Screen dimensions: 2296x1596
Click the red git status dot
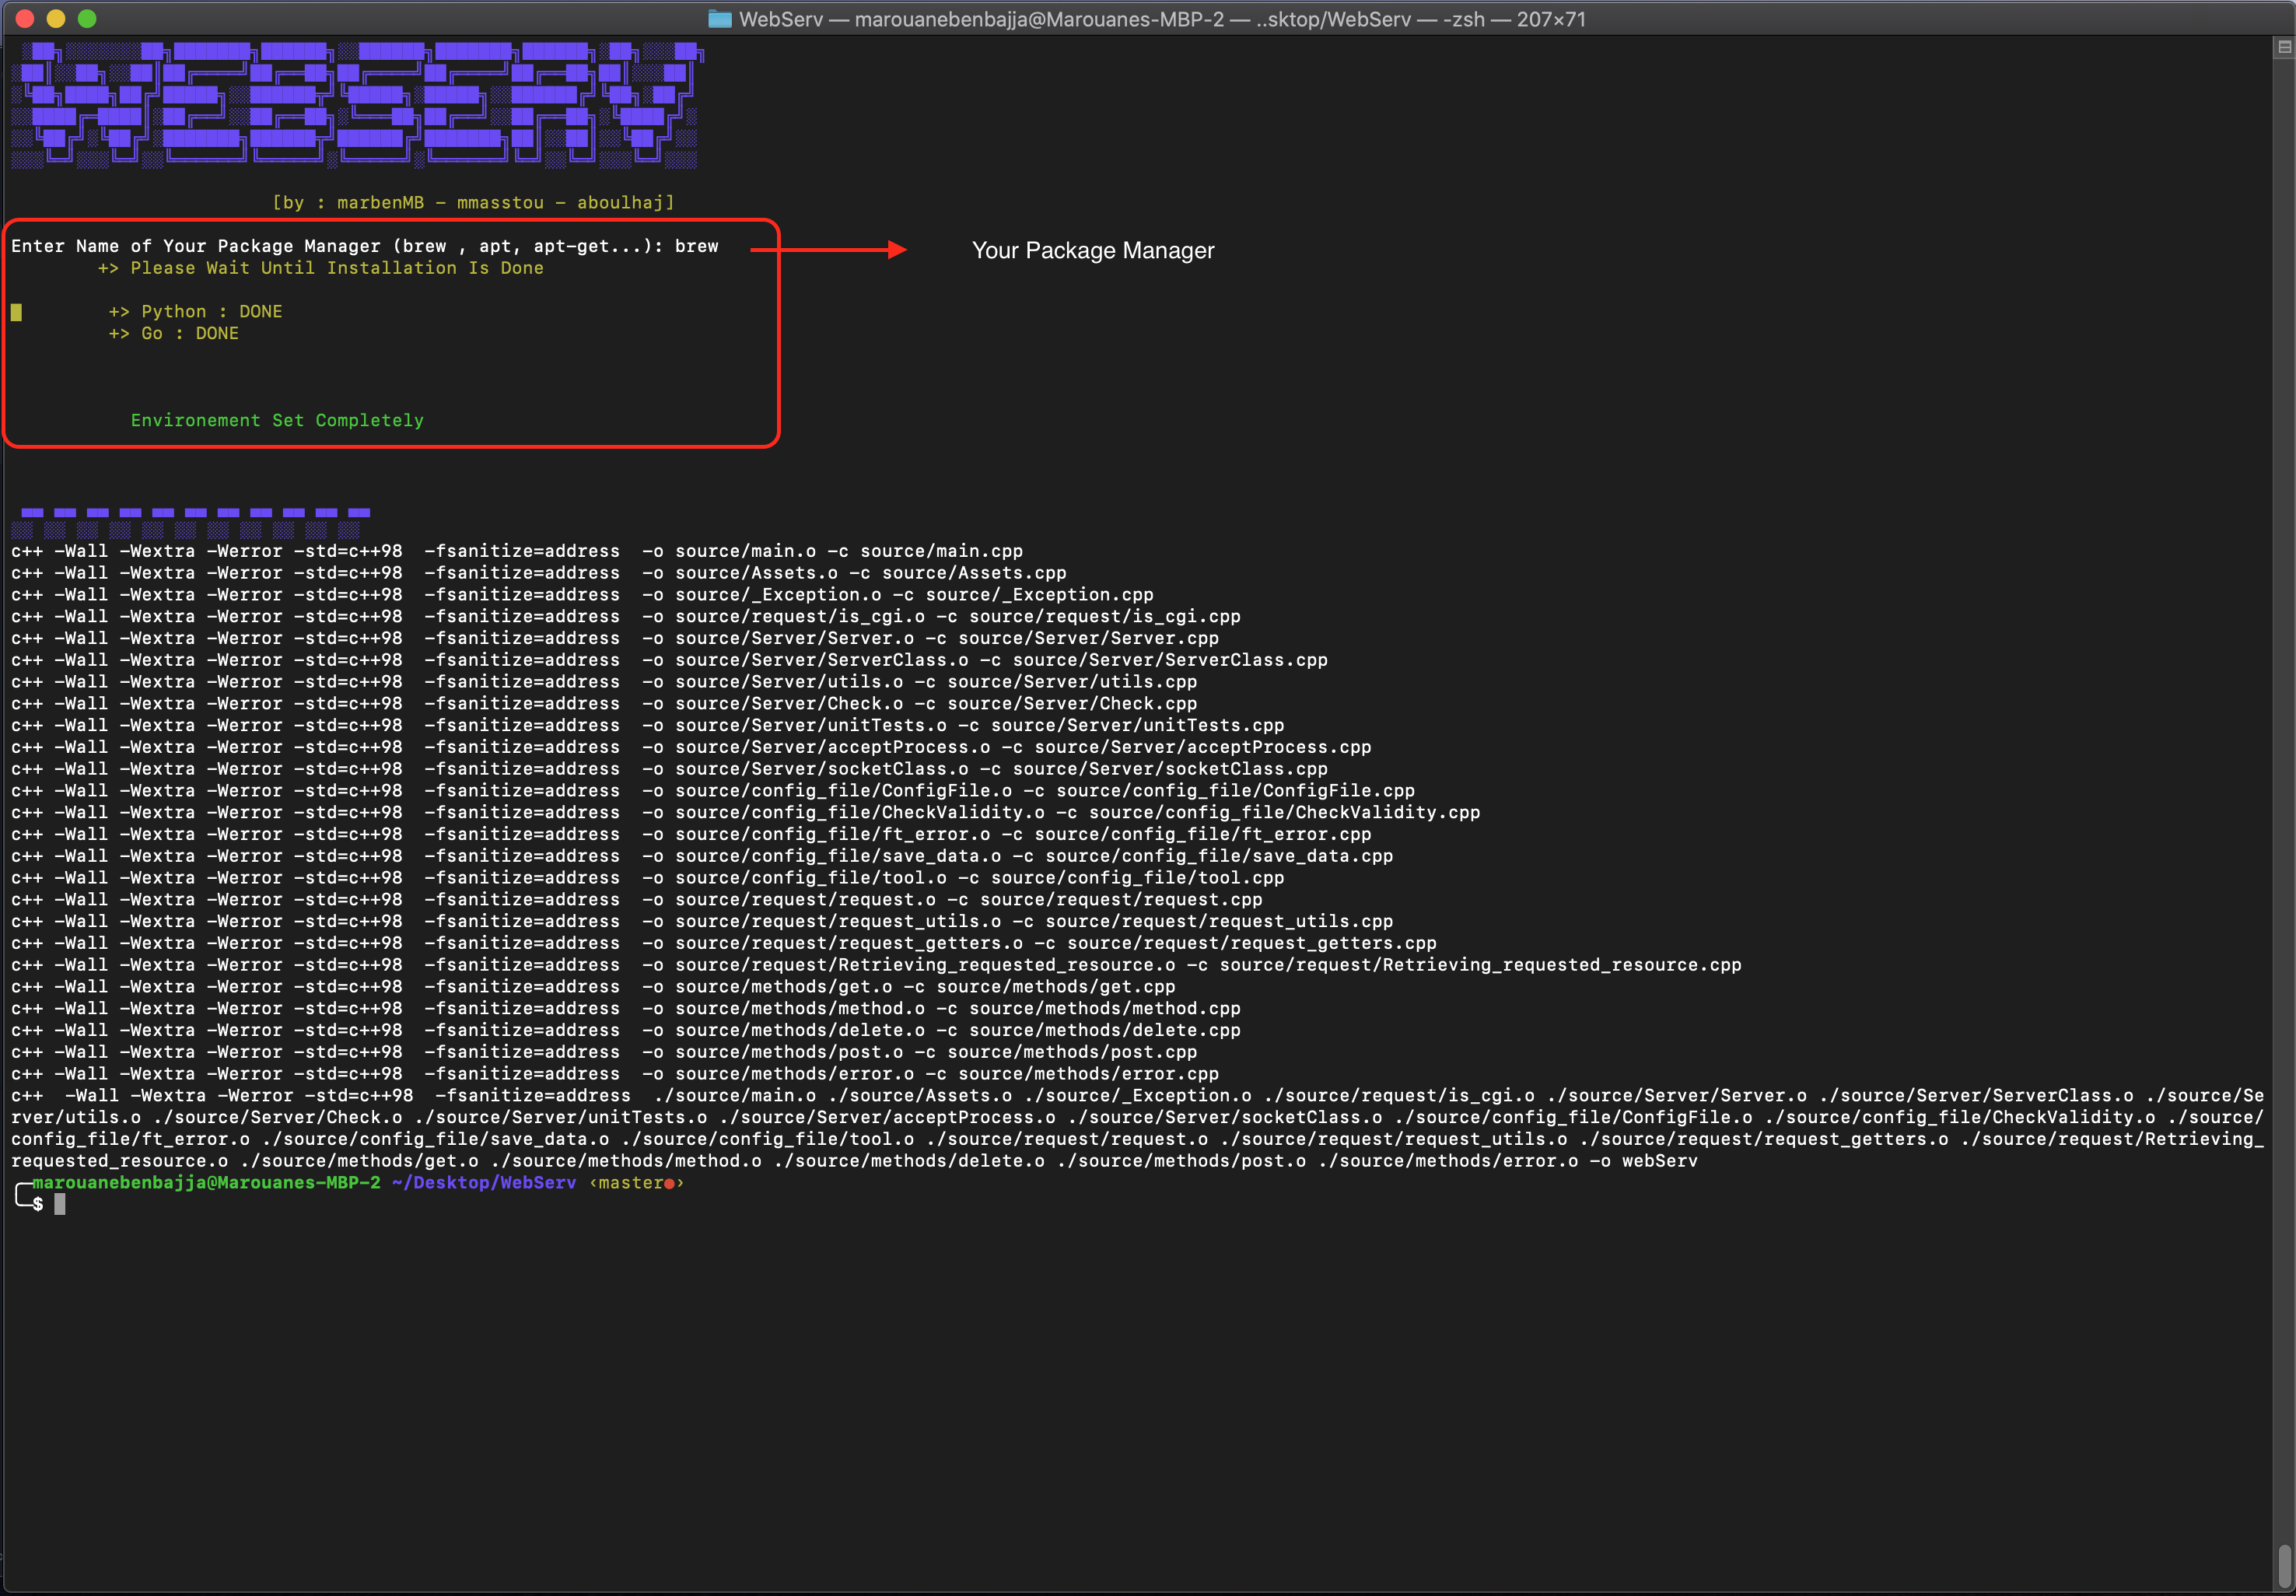(669, 1184)
